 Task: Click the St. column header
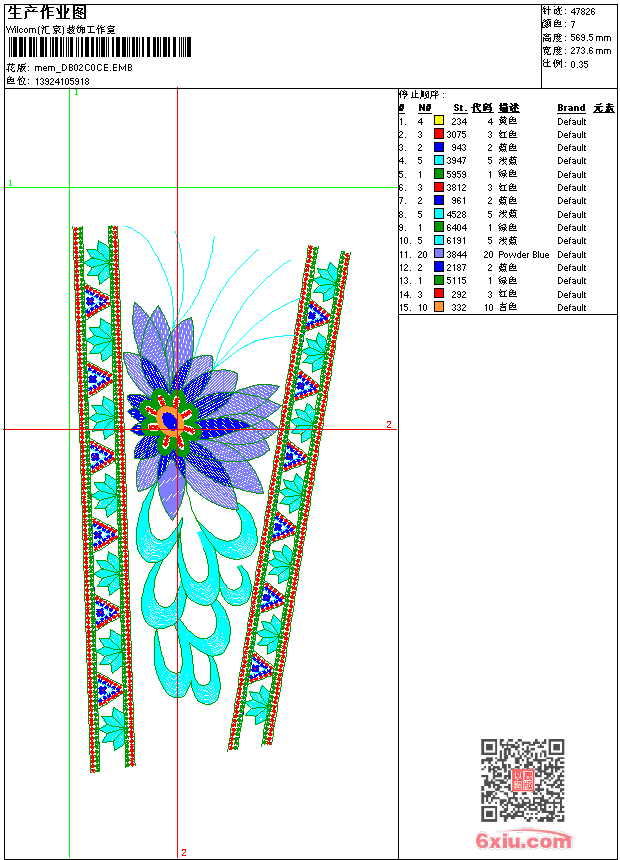tap(459, 108)
